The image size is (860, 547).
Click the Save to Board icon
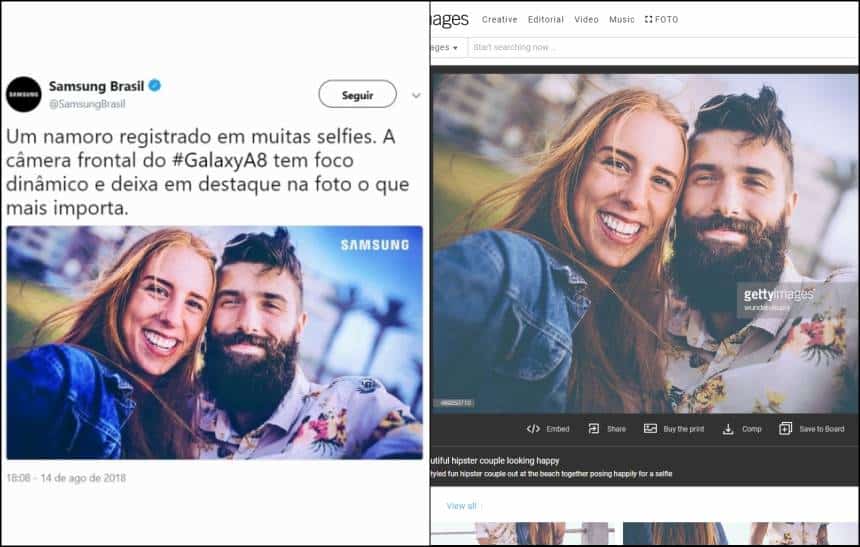pos(785,428)
